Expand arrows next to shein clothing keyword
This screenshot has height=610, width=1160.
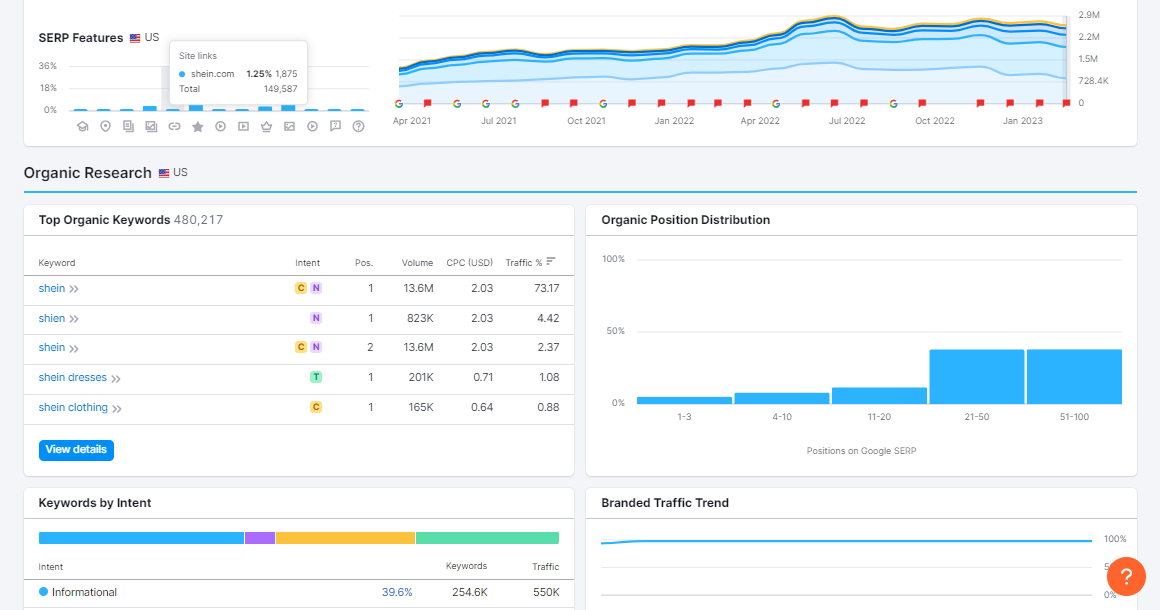click(117, 408)
